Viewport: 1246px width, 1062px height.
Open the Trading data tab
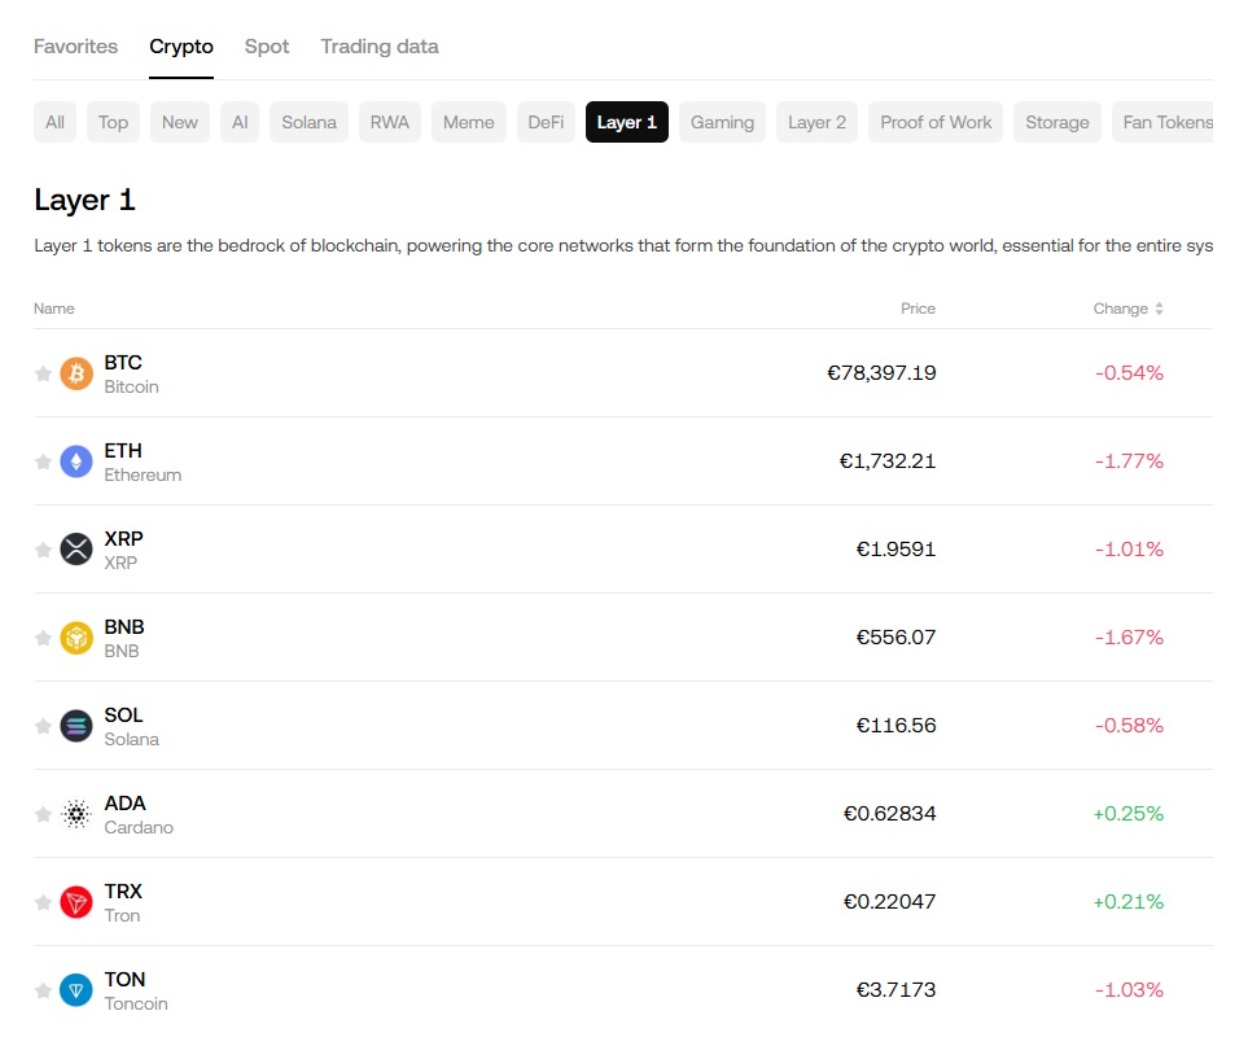[379, 46]
